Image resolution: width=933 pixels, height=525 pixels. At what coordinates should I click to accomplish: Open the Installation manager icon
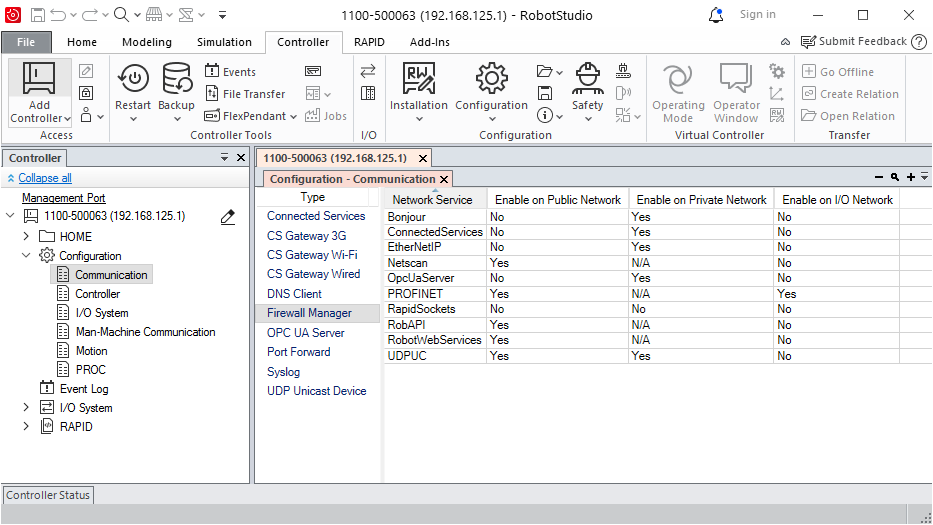tap(418, 79)
